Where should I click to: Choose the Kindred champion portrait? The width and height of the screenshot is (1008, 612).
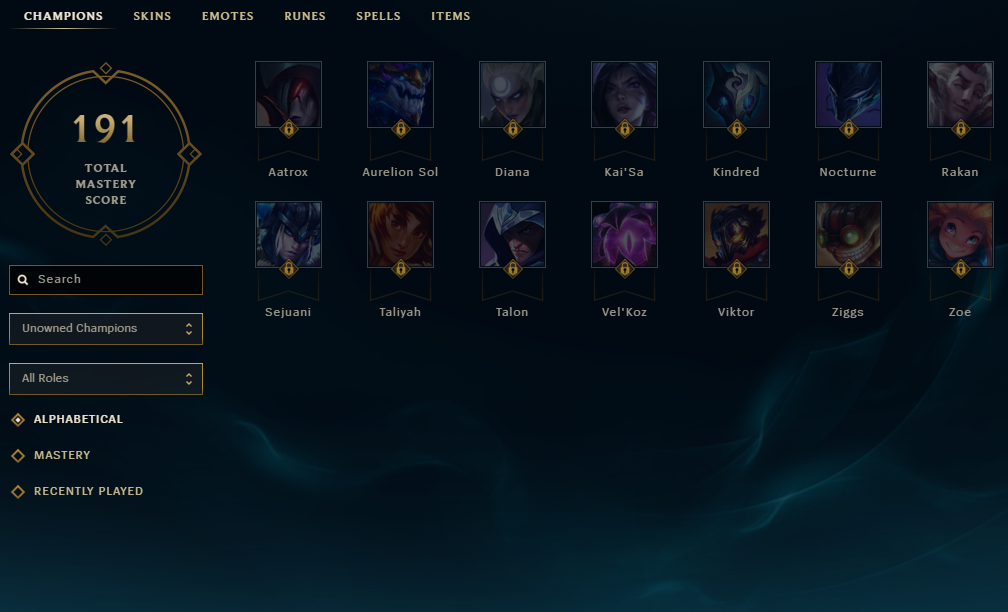tap(736, 94)
